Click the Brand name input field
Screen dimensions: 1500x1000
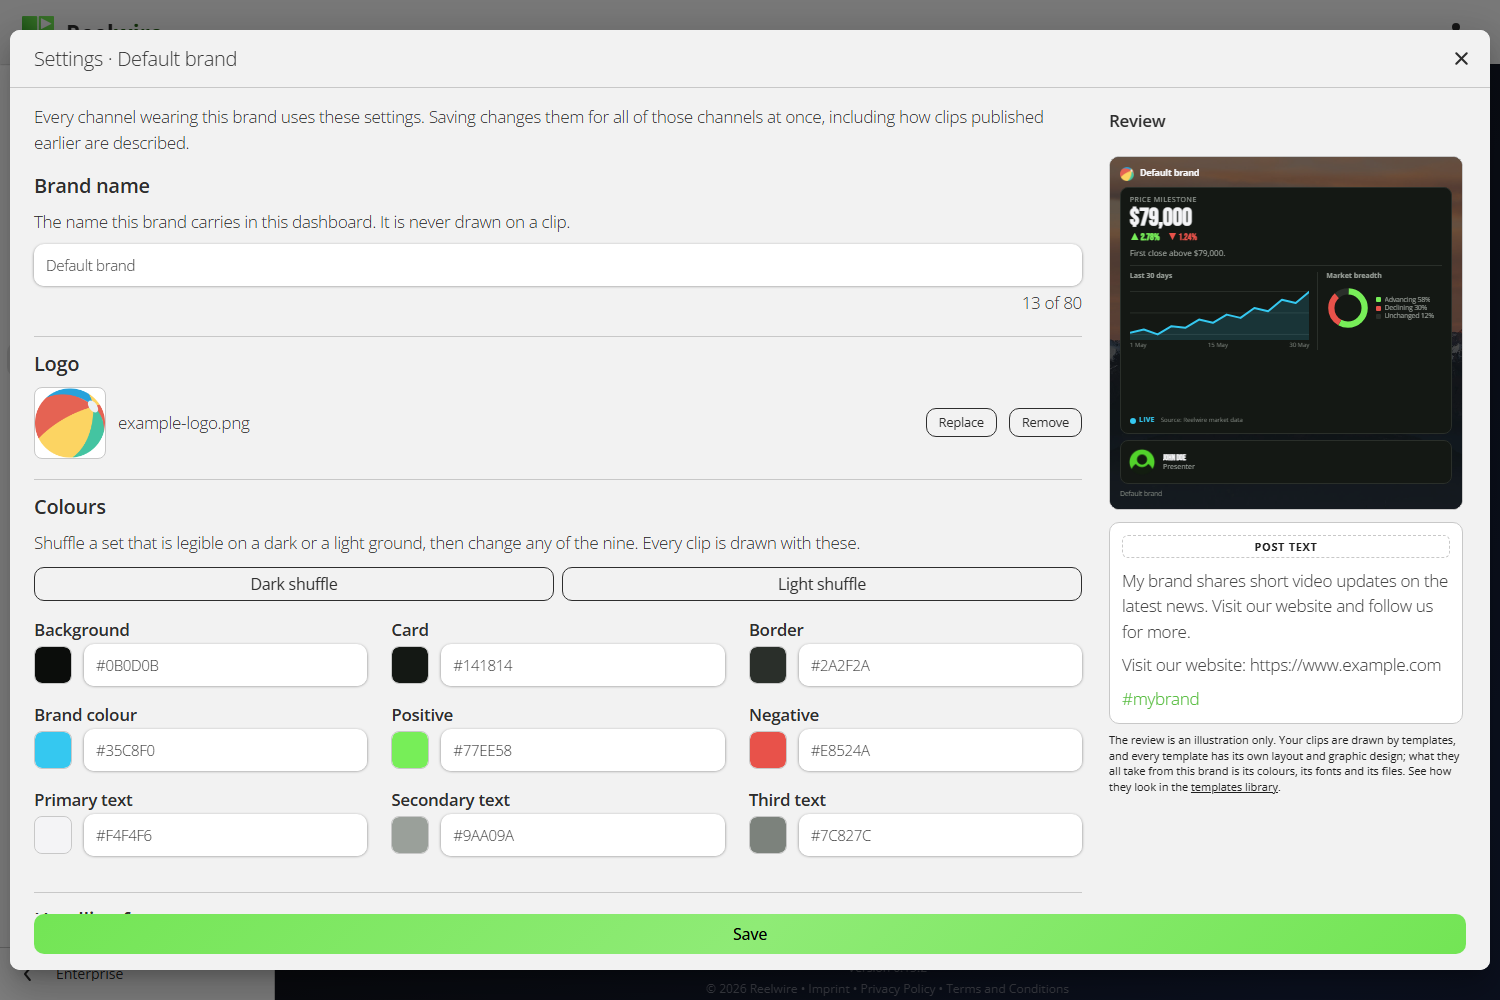pos(558,265)
